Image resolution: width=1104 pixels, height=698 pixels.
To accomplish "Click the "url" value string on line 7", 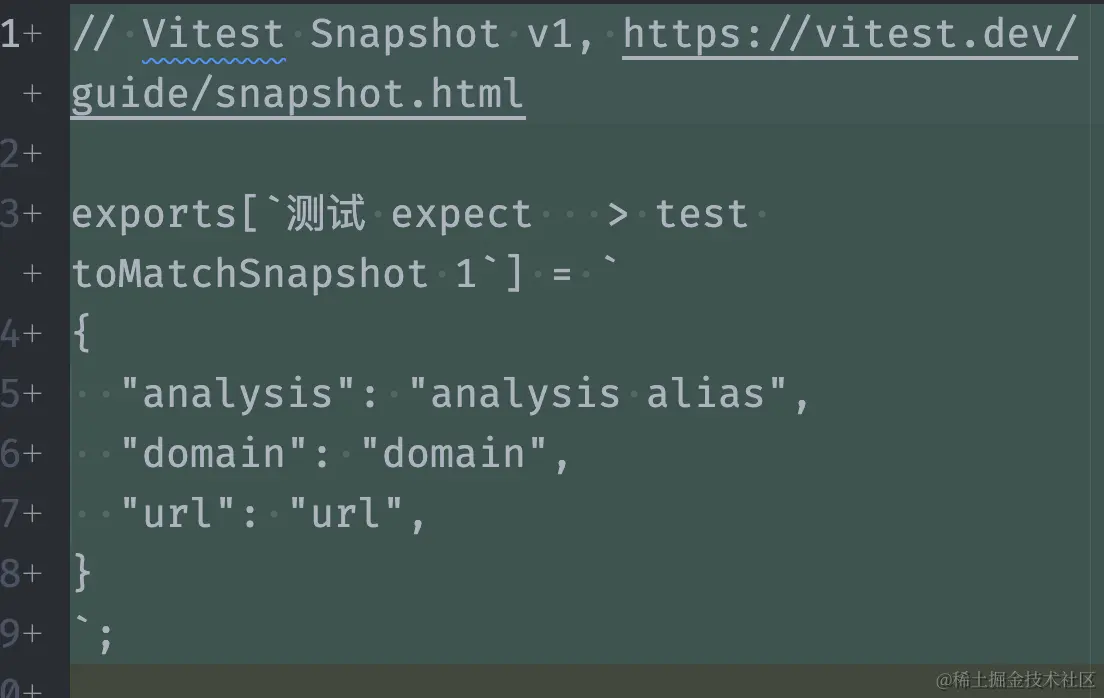I will point(346,513).
